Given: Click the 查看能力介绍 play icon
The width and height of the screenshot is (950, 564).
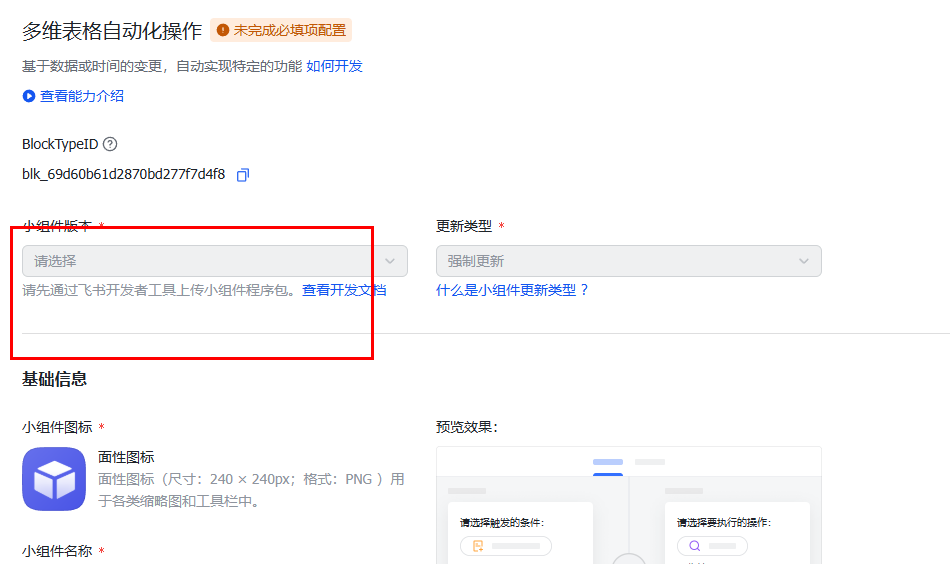Looking at the screenshot, I should point(28,96).
